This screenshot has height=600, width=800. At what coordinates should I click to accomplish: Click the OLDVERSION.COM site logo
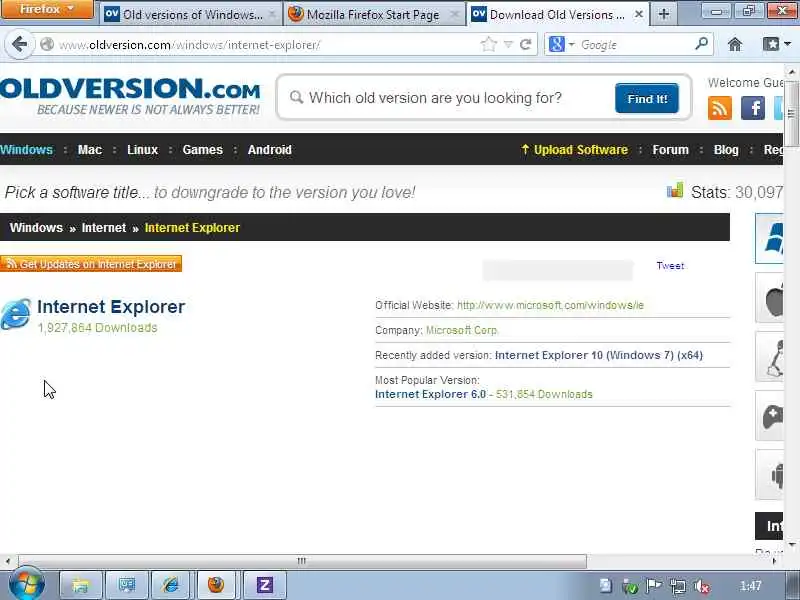pyautogui.click(x=130, y=95)
